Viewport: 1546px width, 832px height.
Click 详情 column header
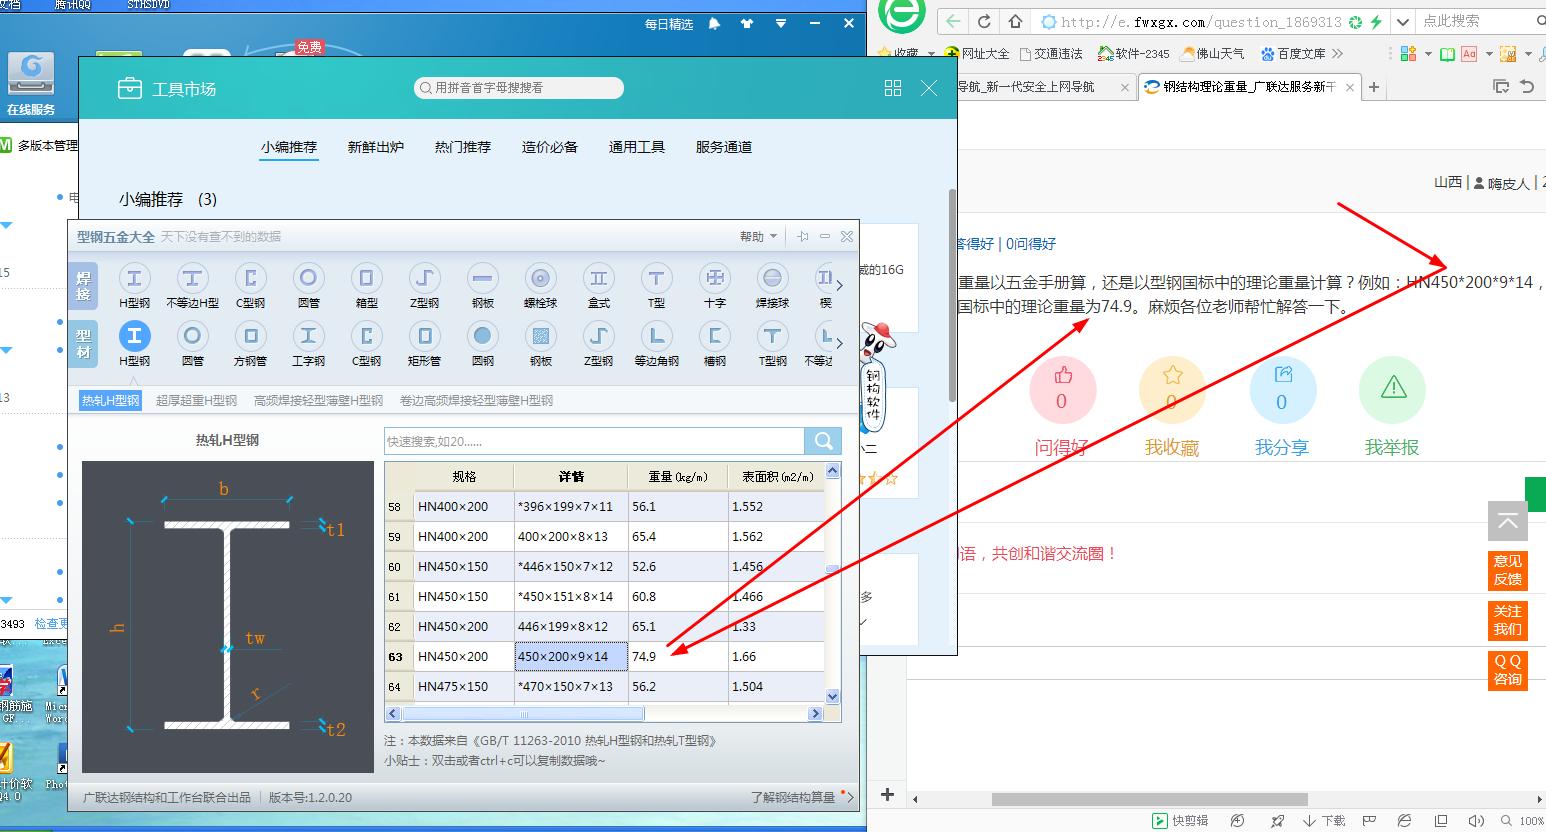571,477
